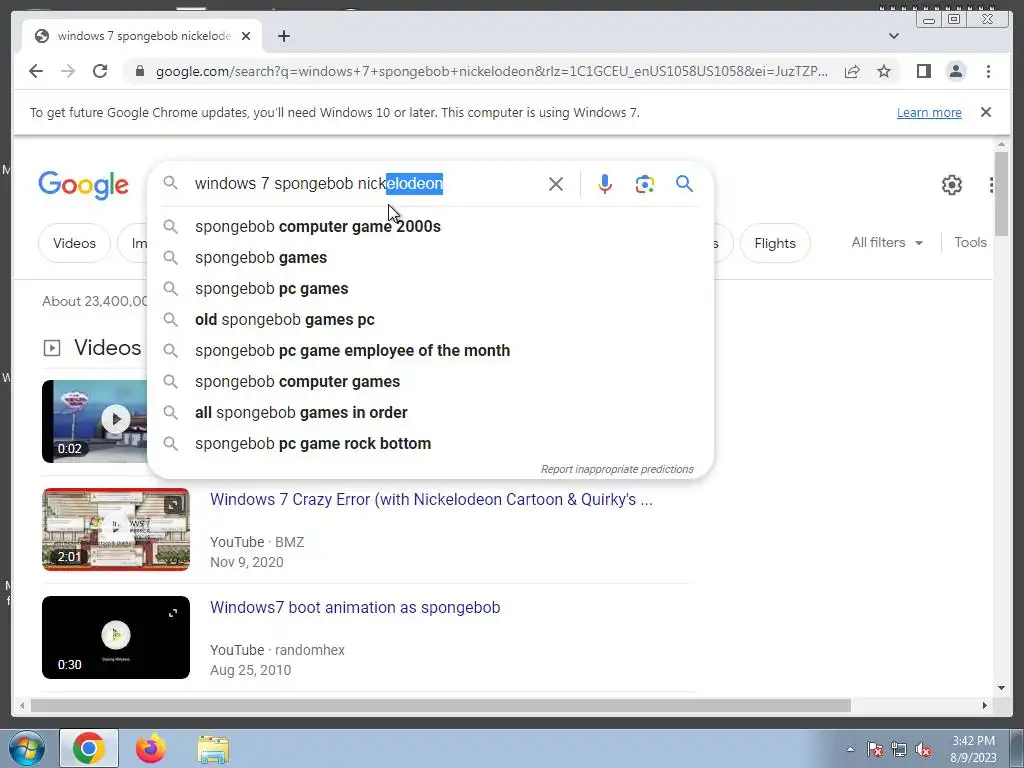
Task: Go back to previous page
Action: 36,71
